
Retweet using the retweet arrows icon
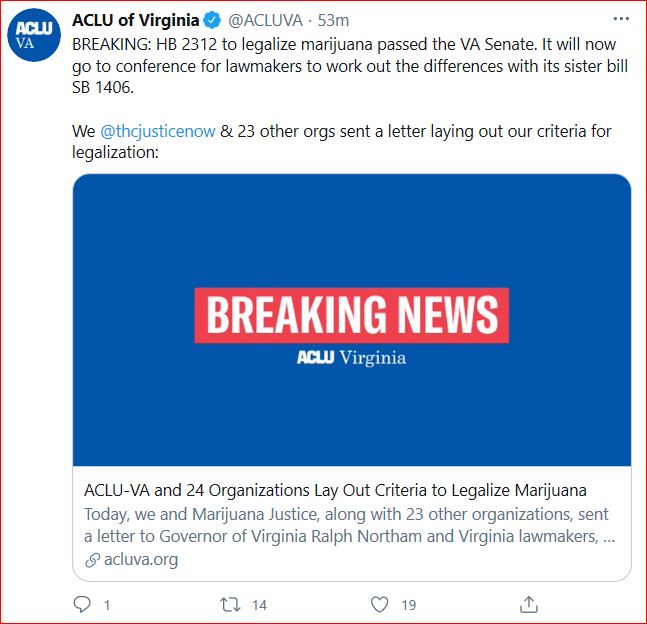(x=230, y=605)
